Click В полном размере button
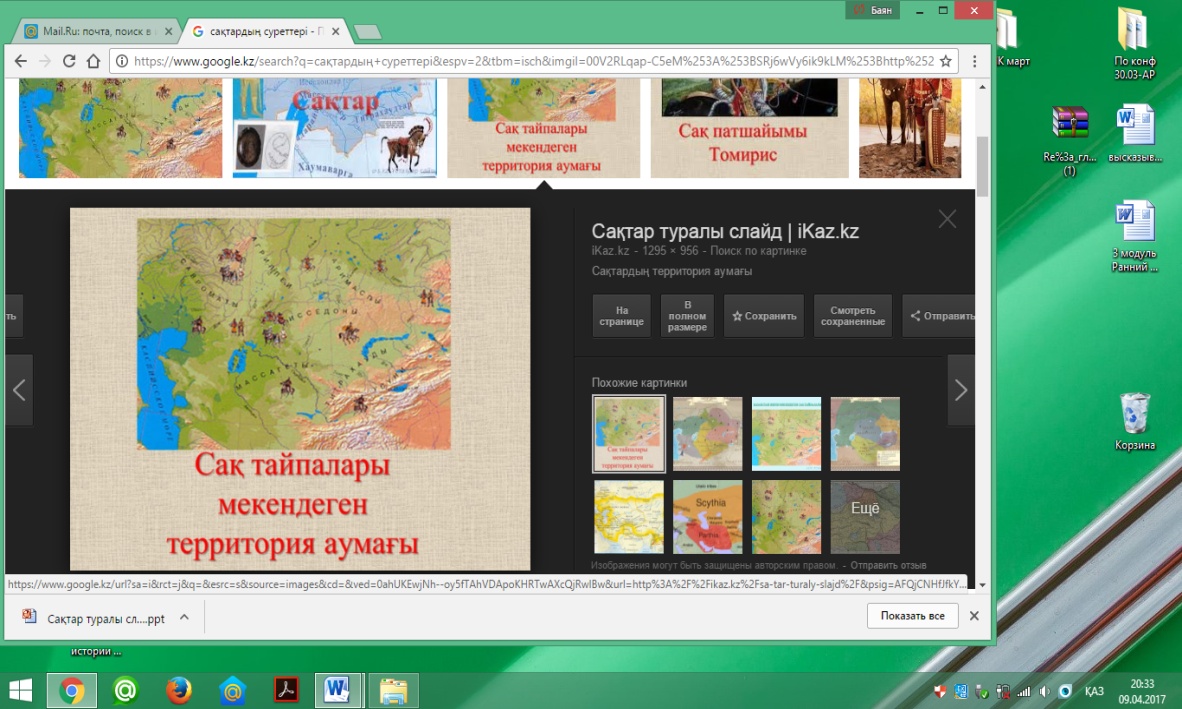This screenshot has width=1182, height=709. click(x=687, y=316)
